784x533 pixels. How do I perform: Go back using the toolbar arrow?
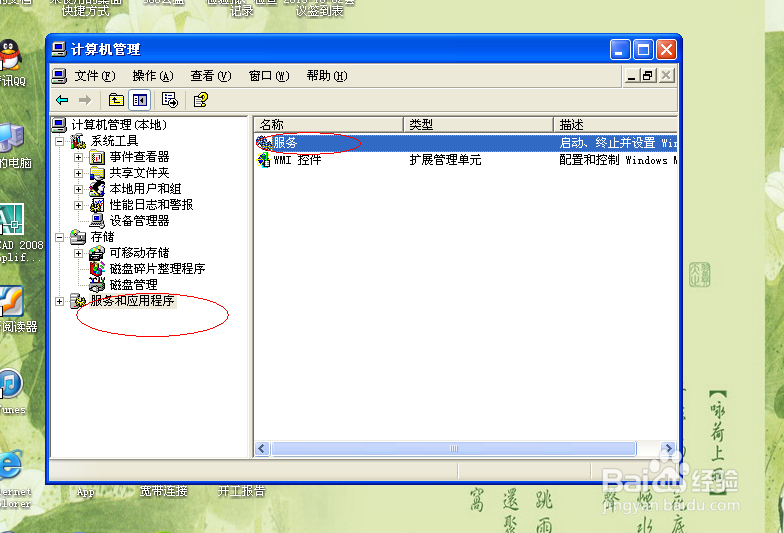(62, 100)
